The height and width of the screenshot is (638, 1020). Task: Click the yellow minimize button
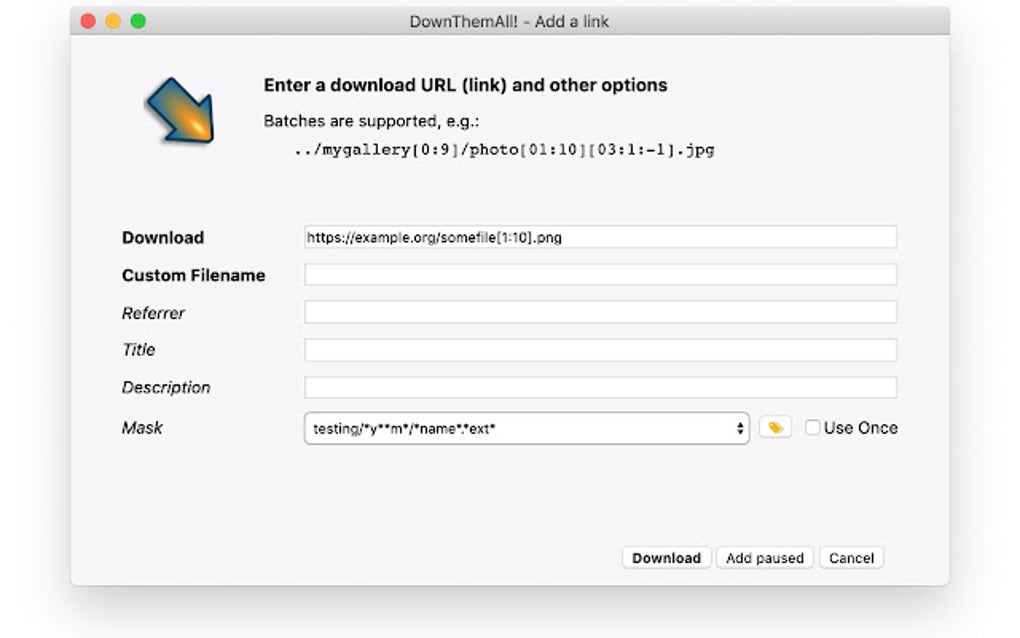[x=113, y=19]
